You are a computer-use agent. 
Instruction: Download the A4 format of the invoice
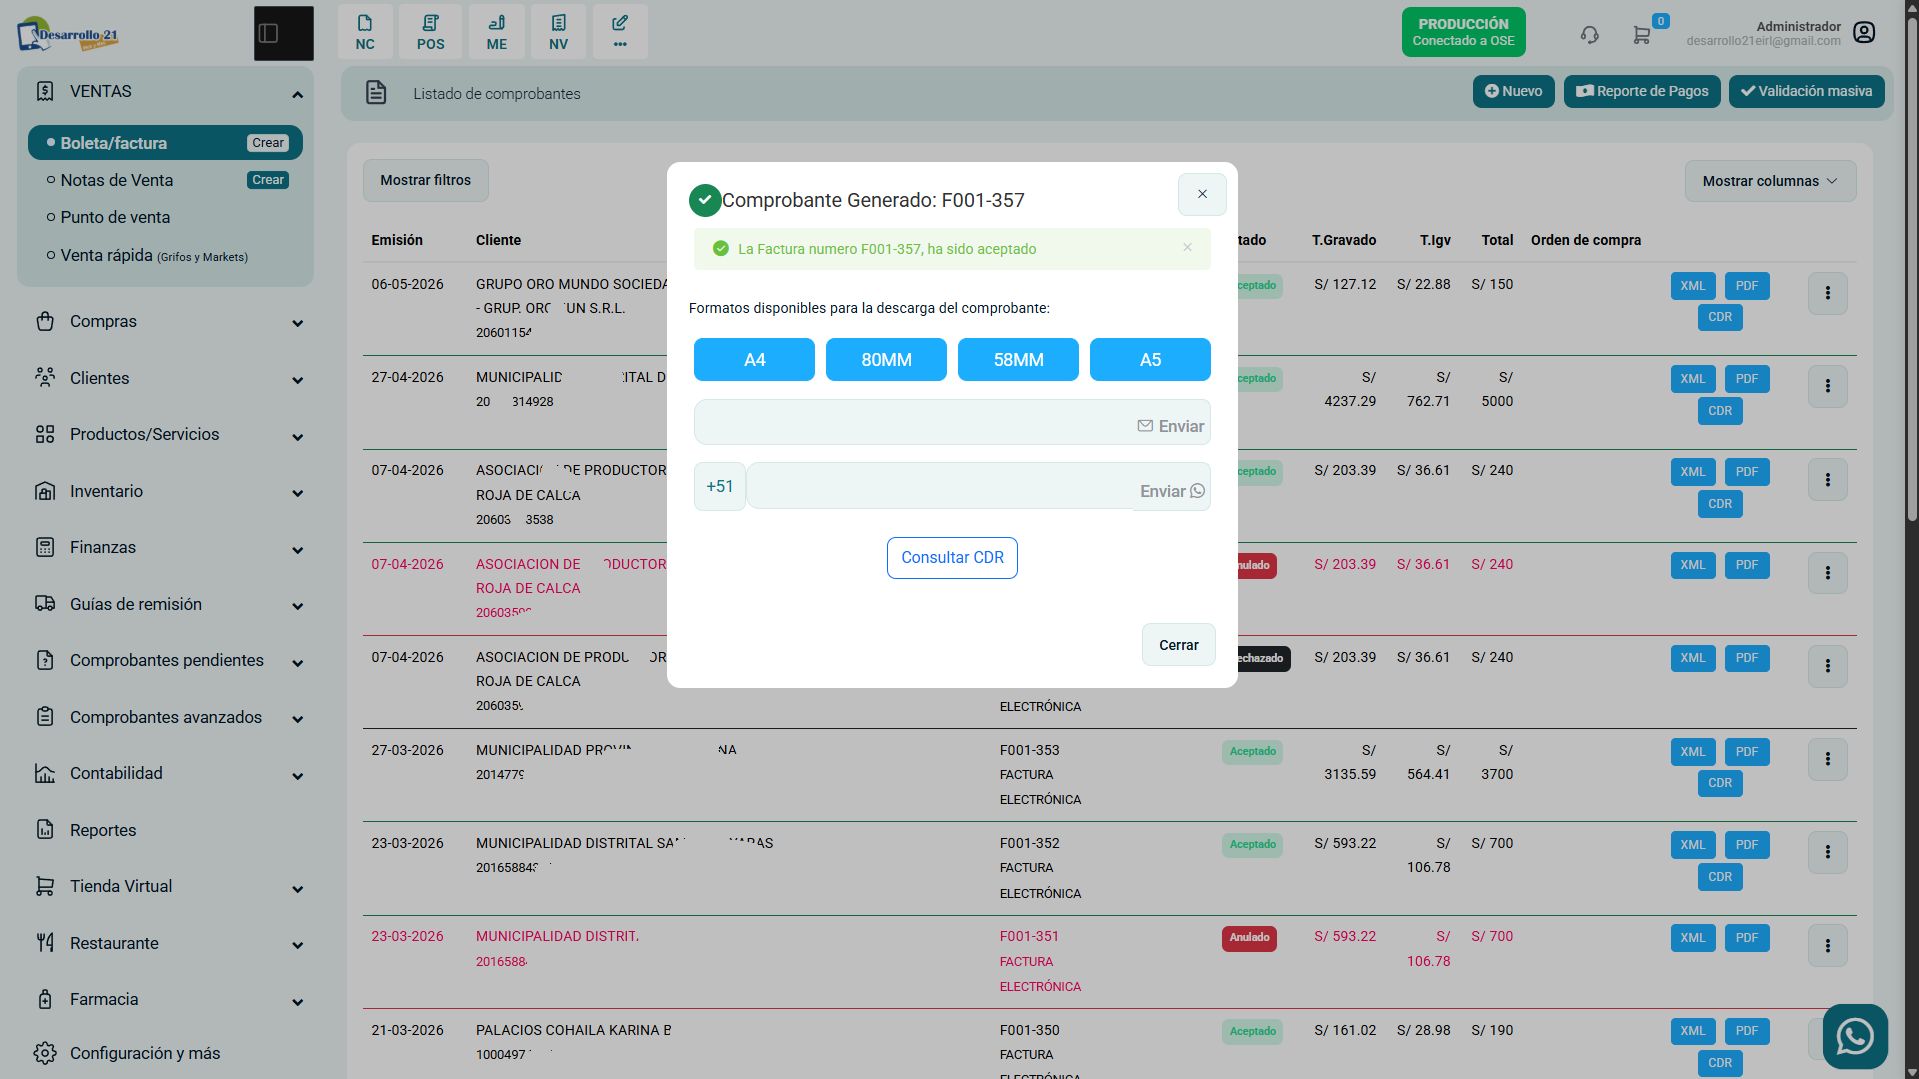pyautogui.click(x=754, y=360)
